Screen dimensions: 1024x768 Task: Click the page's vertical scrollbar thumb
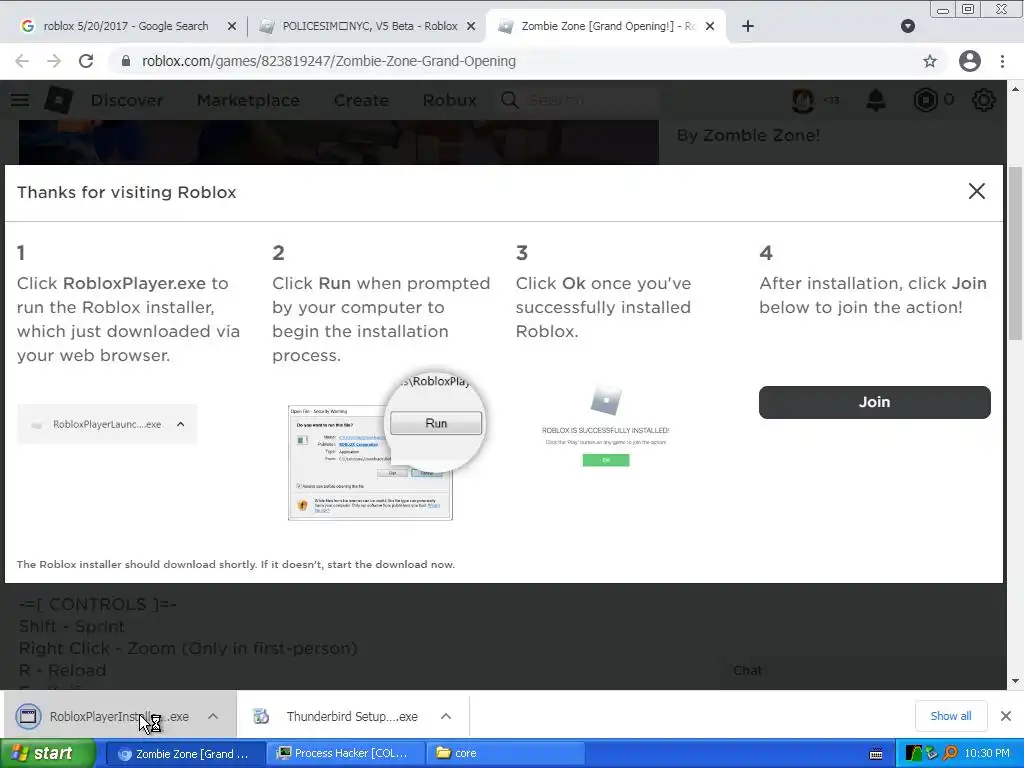click(1015, 253)
